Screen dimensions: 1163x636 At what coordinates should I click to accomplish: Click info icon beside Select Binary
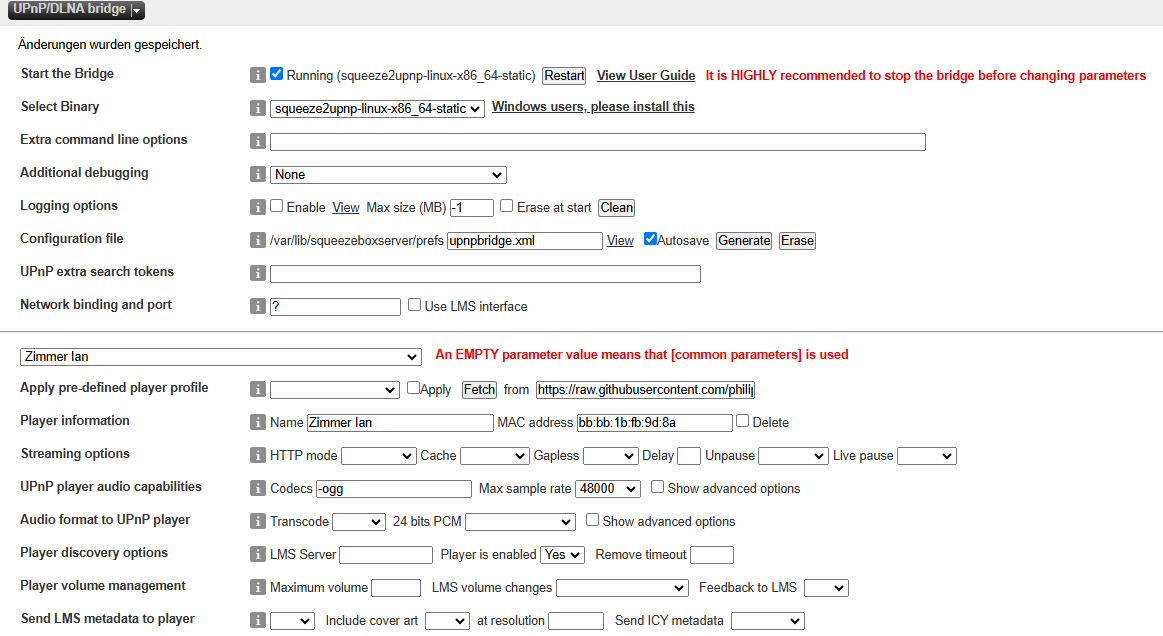[x=257, y=108]
